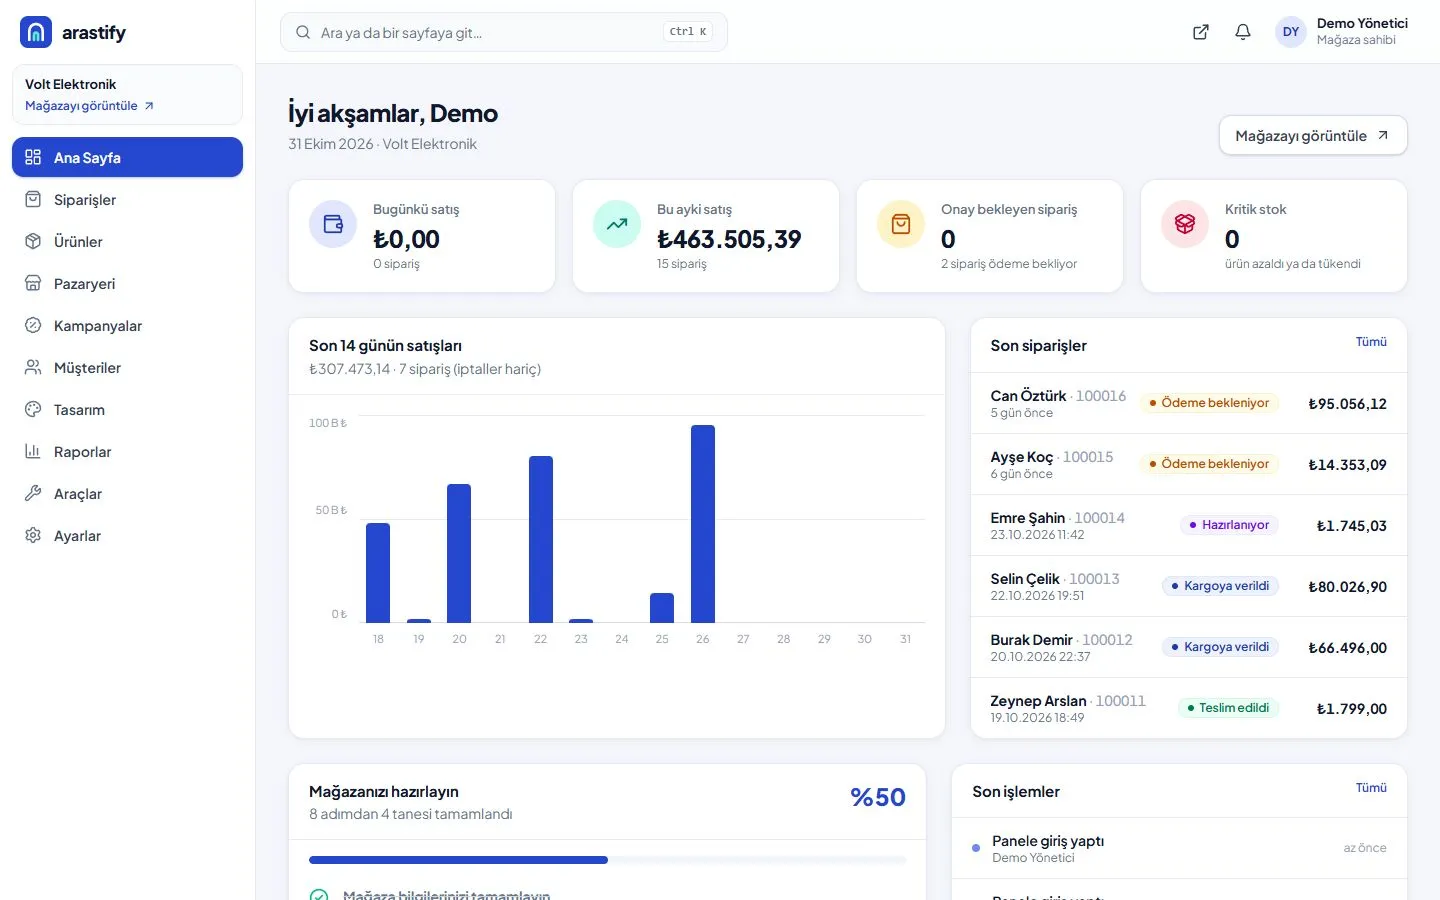Click the Tasarım palette icon
The image size is (1440, 900).
tap(33, 409)
